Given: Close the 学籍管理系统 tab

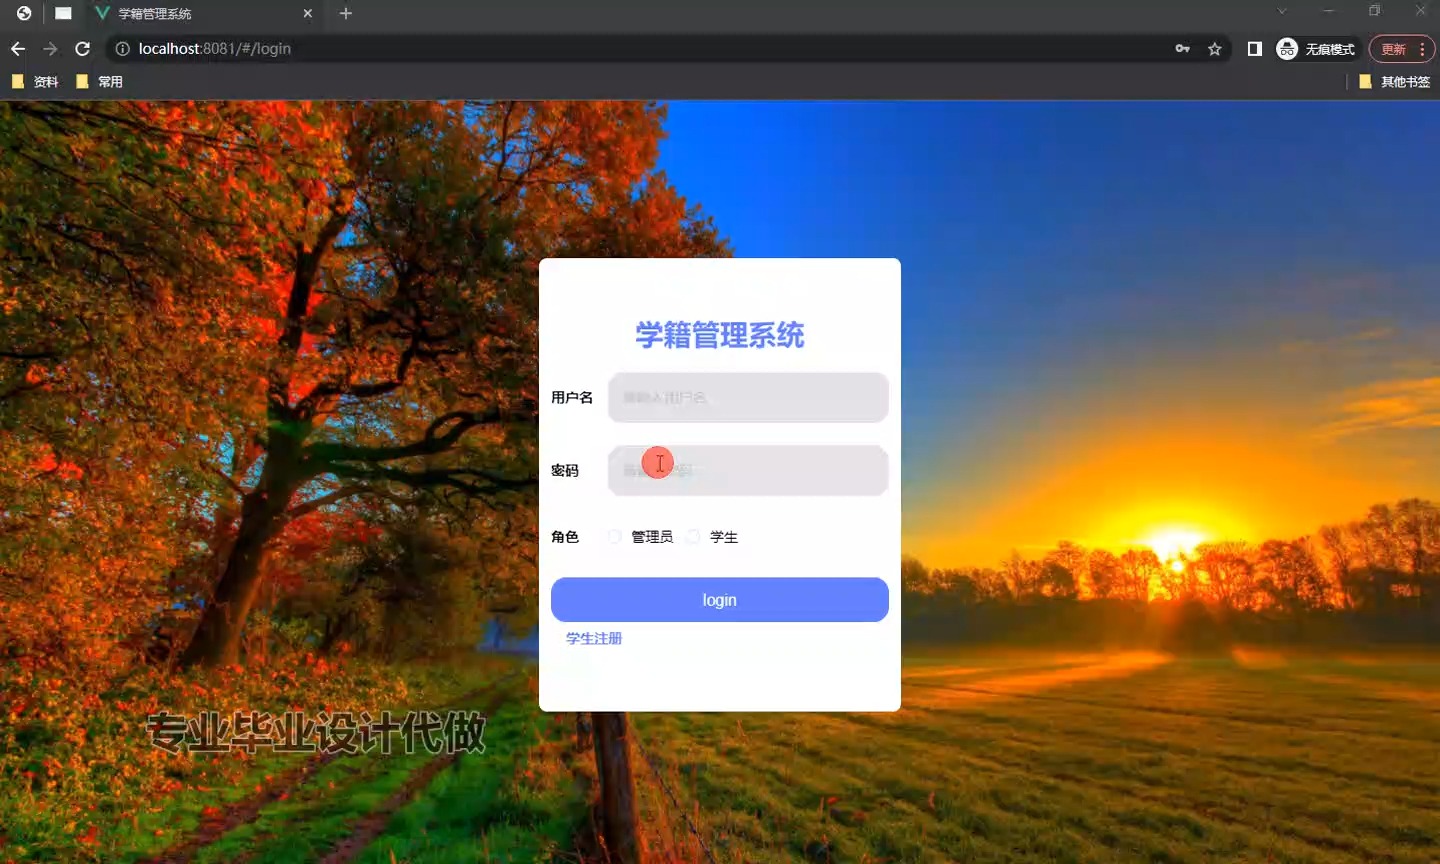Looking at the screenshot, I should [x=308, y=14].
